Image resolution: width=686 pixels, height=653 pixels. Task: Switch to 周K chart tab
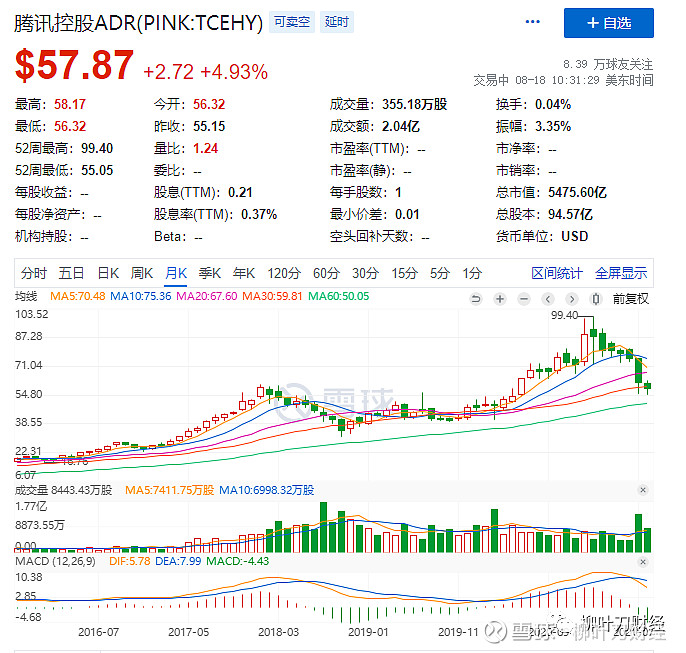pos(142,273)
